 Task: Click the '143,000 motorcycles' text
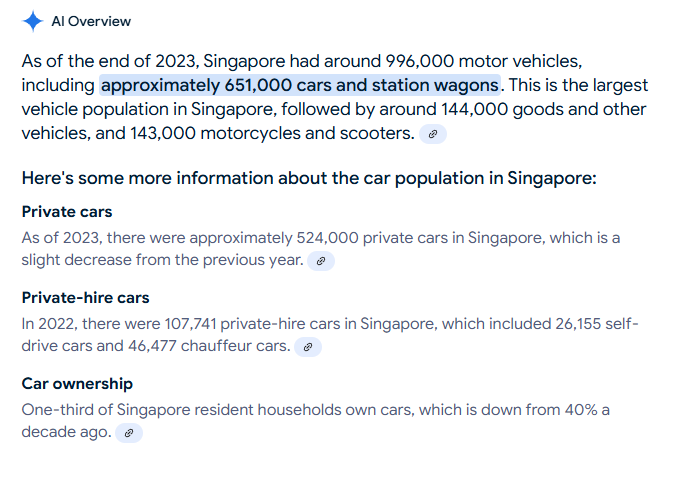(x=215, y=133)
